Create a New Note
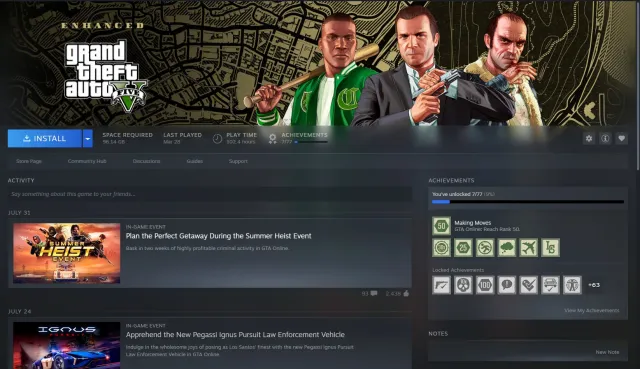 (x=607, y=352)
